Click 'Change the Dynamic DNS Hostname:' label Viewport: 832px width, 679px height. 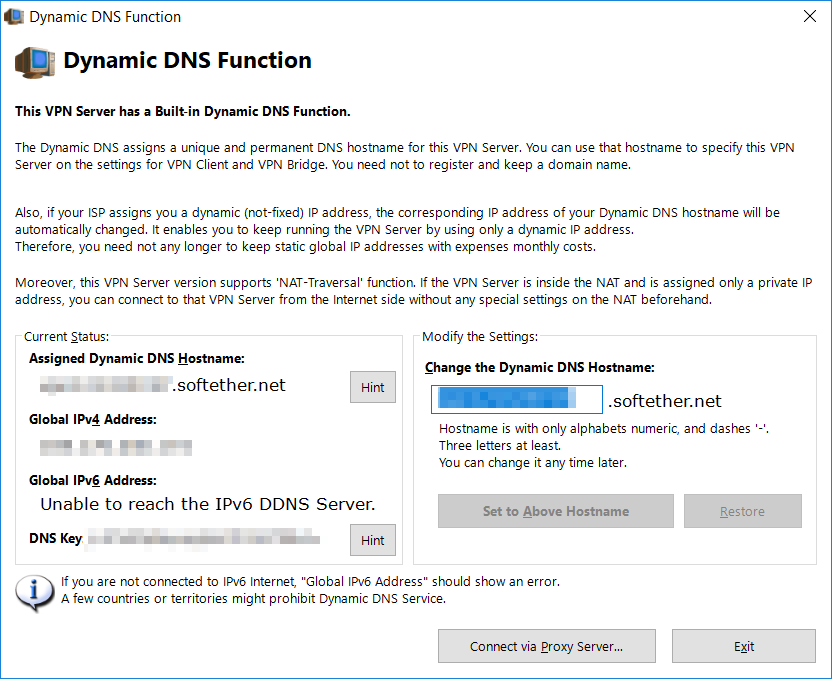coord(540,368)
